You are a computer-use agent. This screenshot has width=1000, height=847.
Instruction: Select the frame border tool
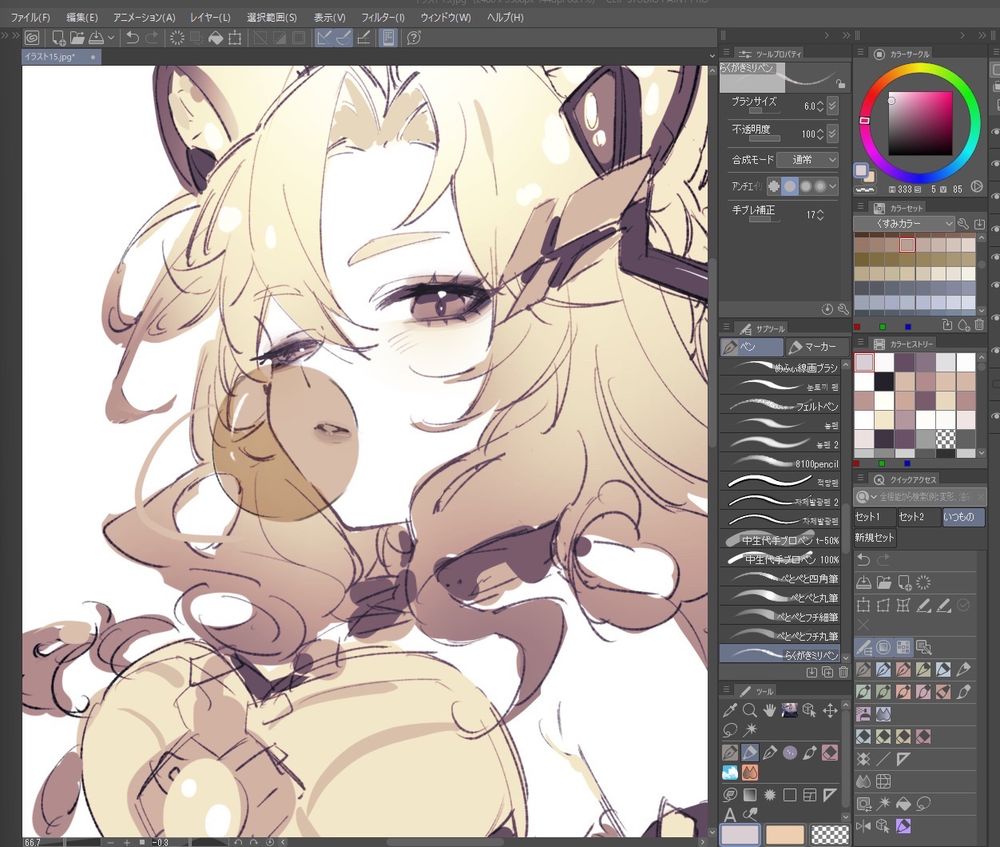(x=810, y=795)
